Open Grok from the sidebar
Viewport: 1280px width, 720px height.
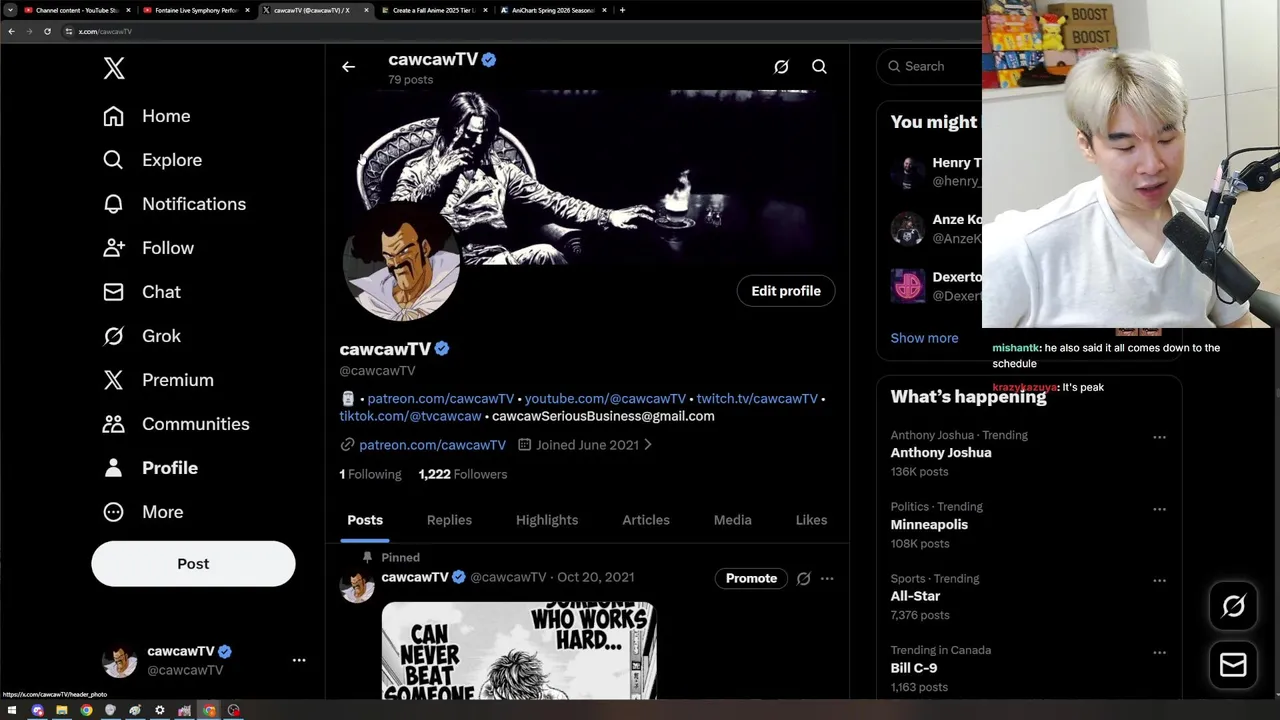coord(142,336)
